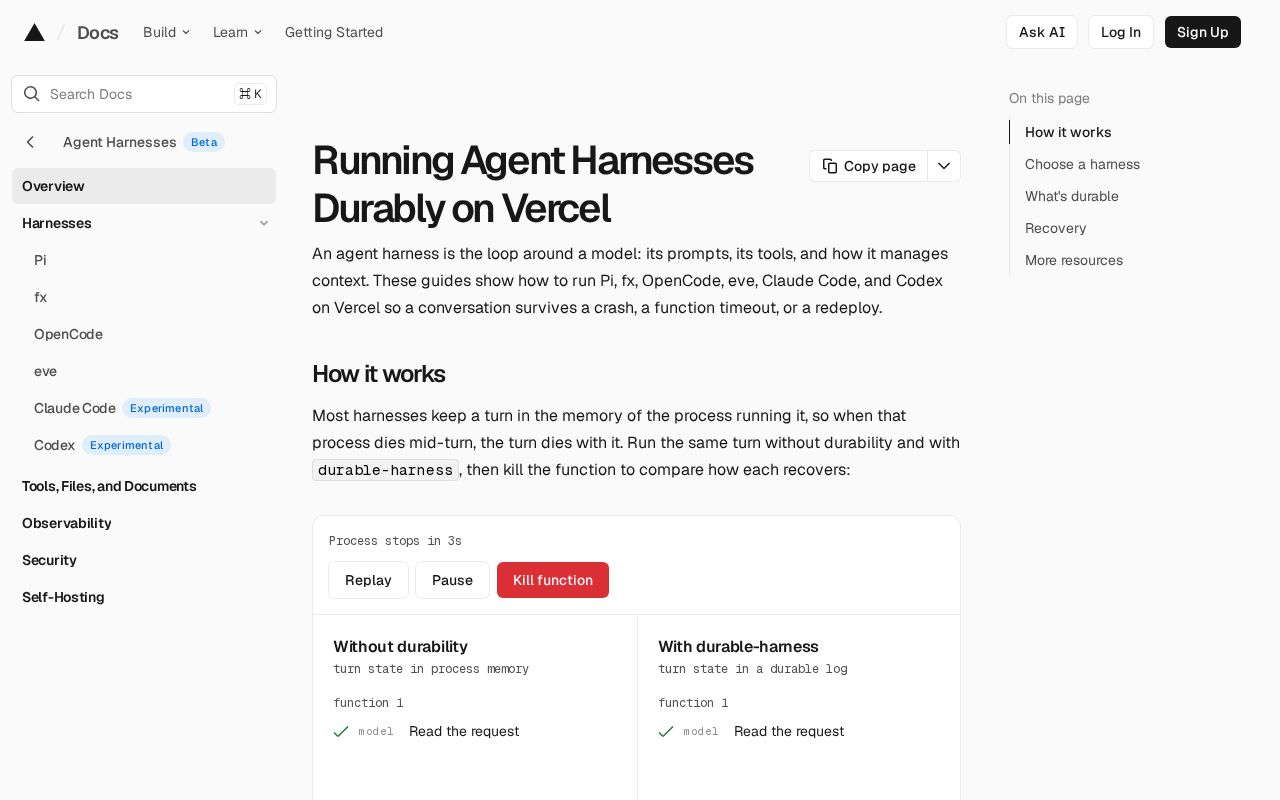Jump to What's durable section
The image size is (1280, 800).
click(1072, 196)
